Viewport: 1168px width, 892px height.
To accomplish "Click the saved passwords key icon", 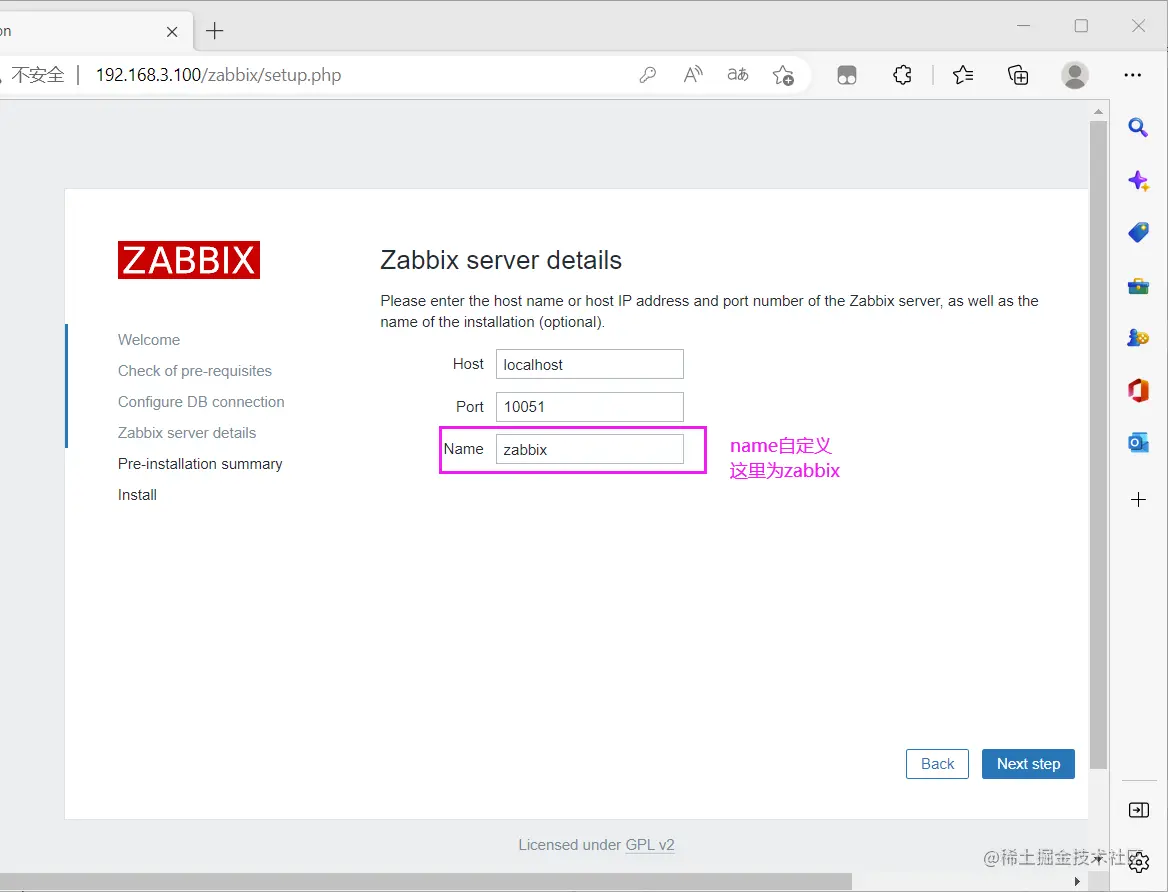I will click(x=647, y=75).
